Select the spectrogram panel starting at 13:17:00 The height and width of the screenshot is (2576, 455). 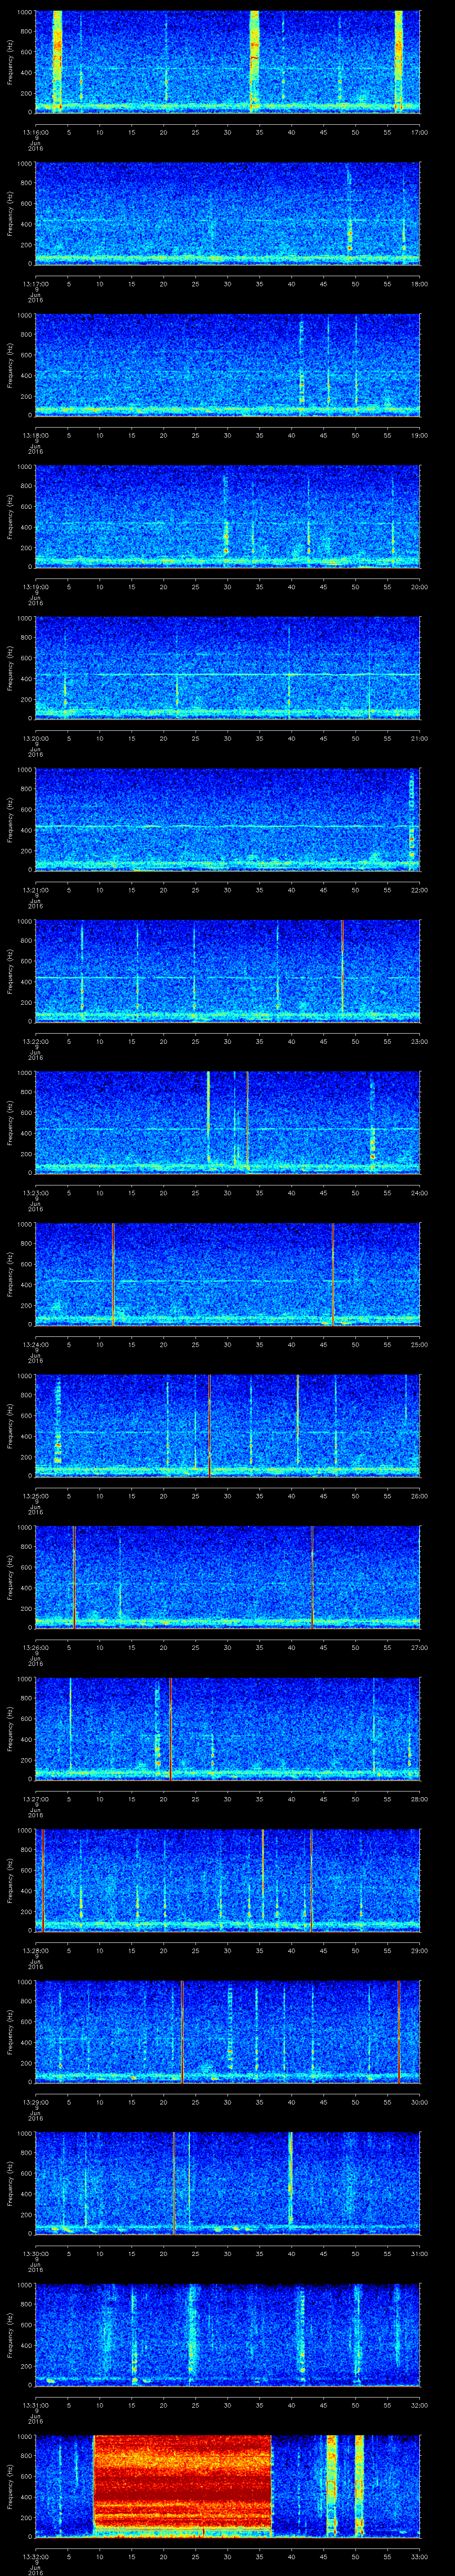tap(227, 213)
